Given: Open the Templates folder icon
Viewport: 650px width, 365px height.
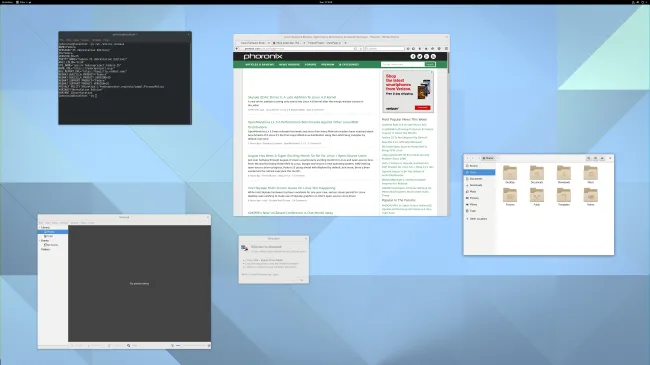Looking at the screenshot, I should point(564,196).
